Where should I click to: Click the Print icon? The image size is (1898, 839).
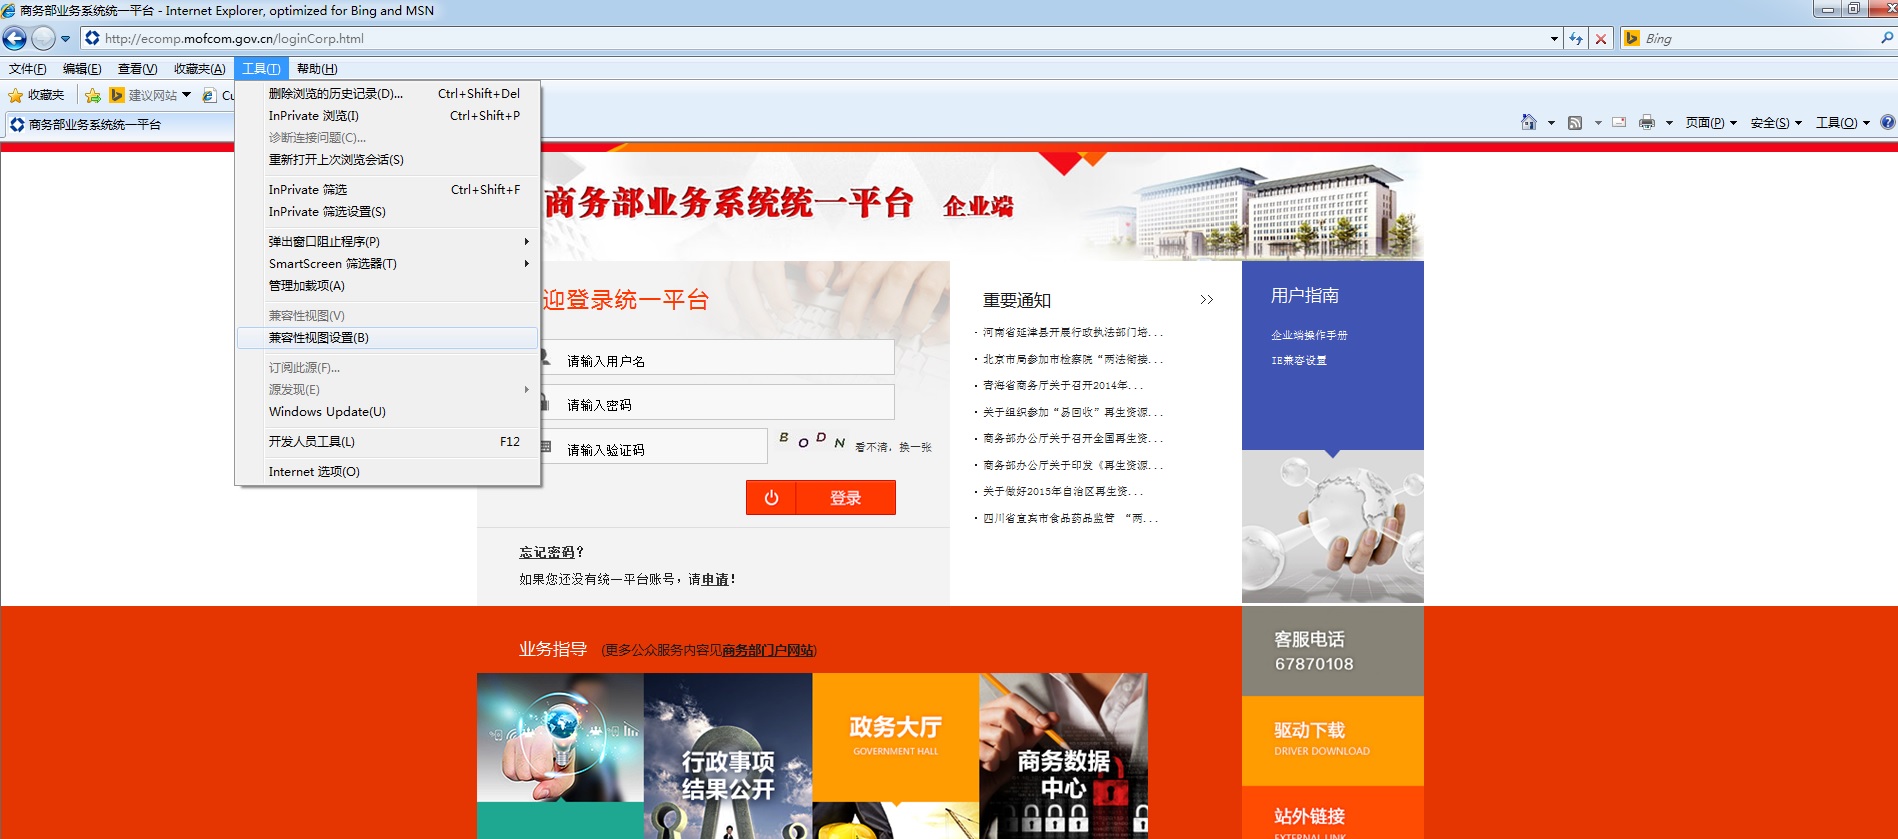coord(1647,122)
